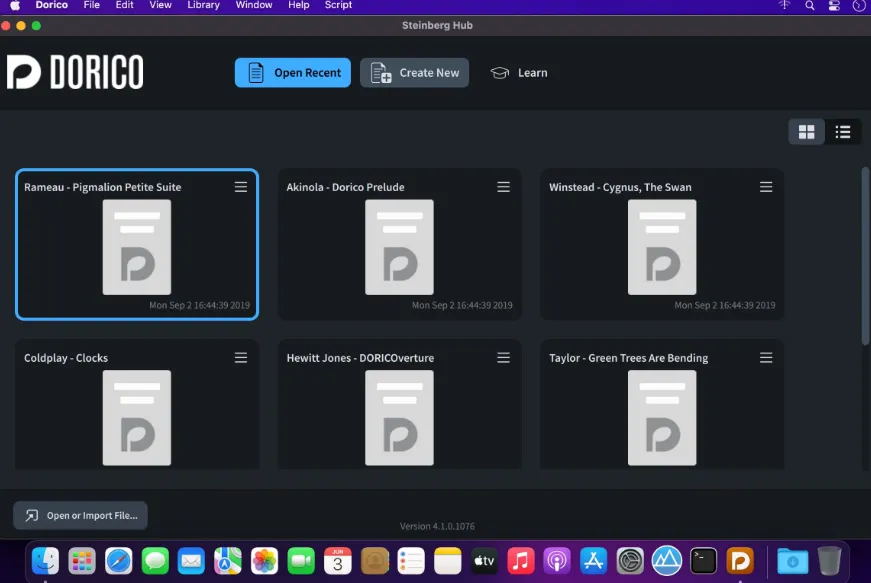Open Spotlight search in menu bar
This screenshot has width=871, height=583.
click(x=809, y=6)
